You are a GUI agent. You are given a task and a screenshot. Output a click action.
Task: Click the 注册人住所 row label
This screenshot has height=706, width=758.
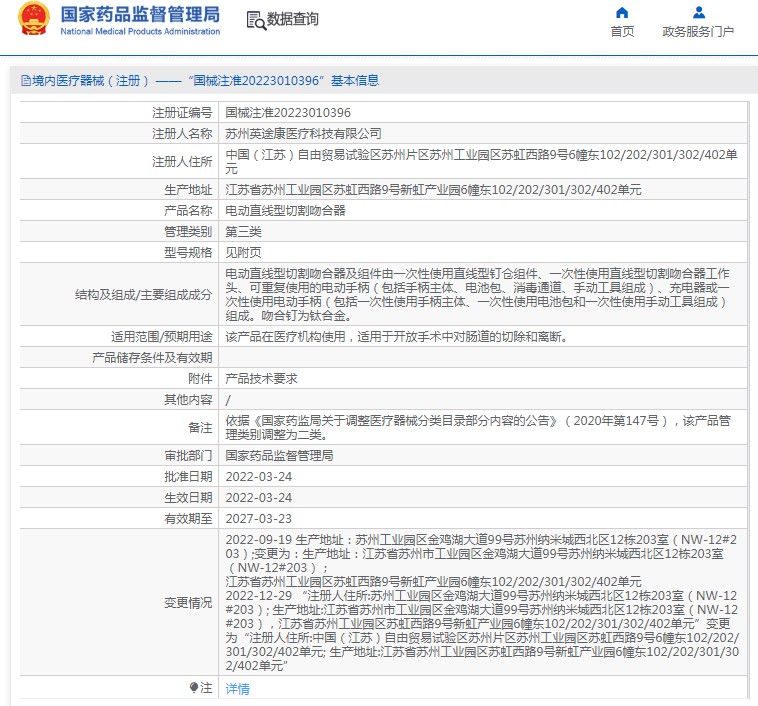pos(182,162)
